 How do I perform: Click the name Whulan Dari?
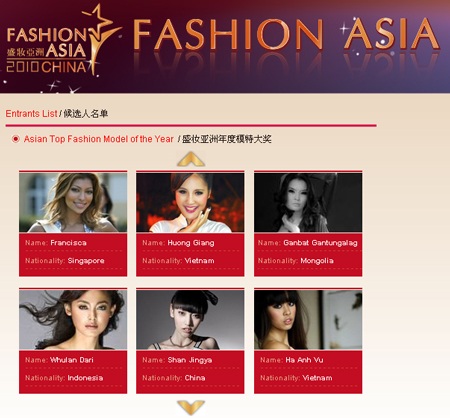tap(72, 360)
